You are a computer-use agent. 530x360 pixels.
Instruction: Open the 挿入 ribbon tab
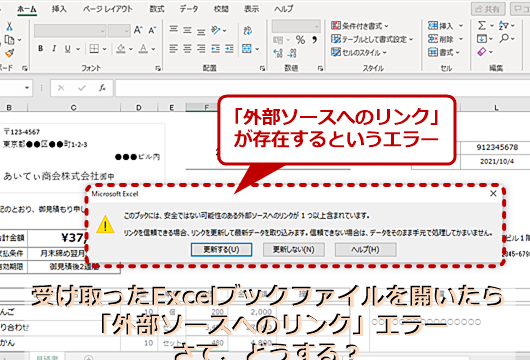tap(59, 9)
